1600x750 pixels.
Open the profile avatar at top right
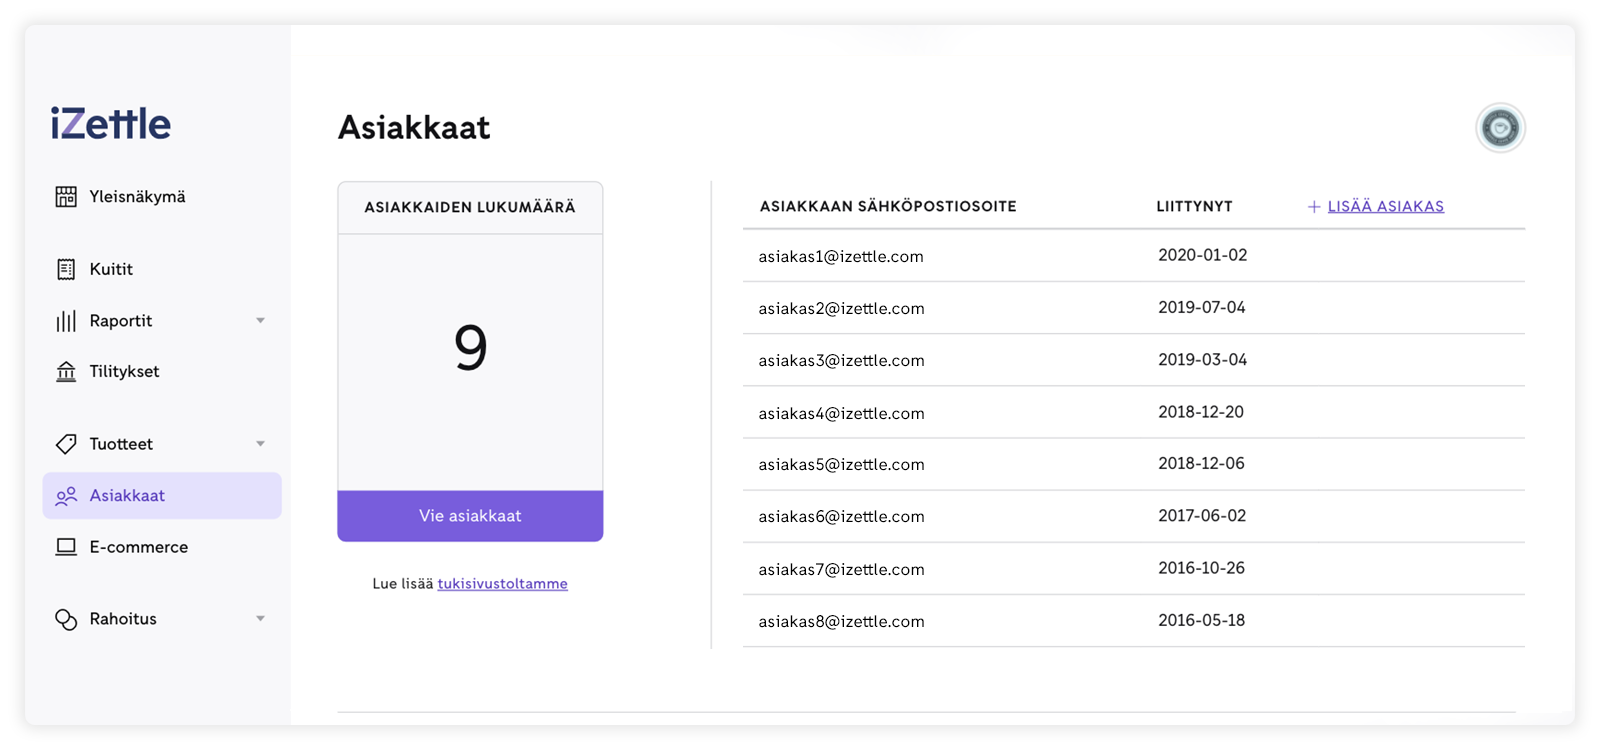[x=1500, y=128]
